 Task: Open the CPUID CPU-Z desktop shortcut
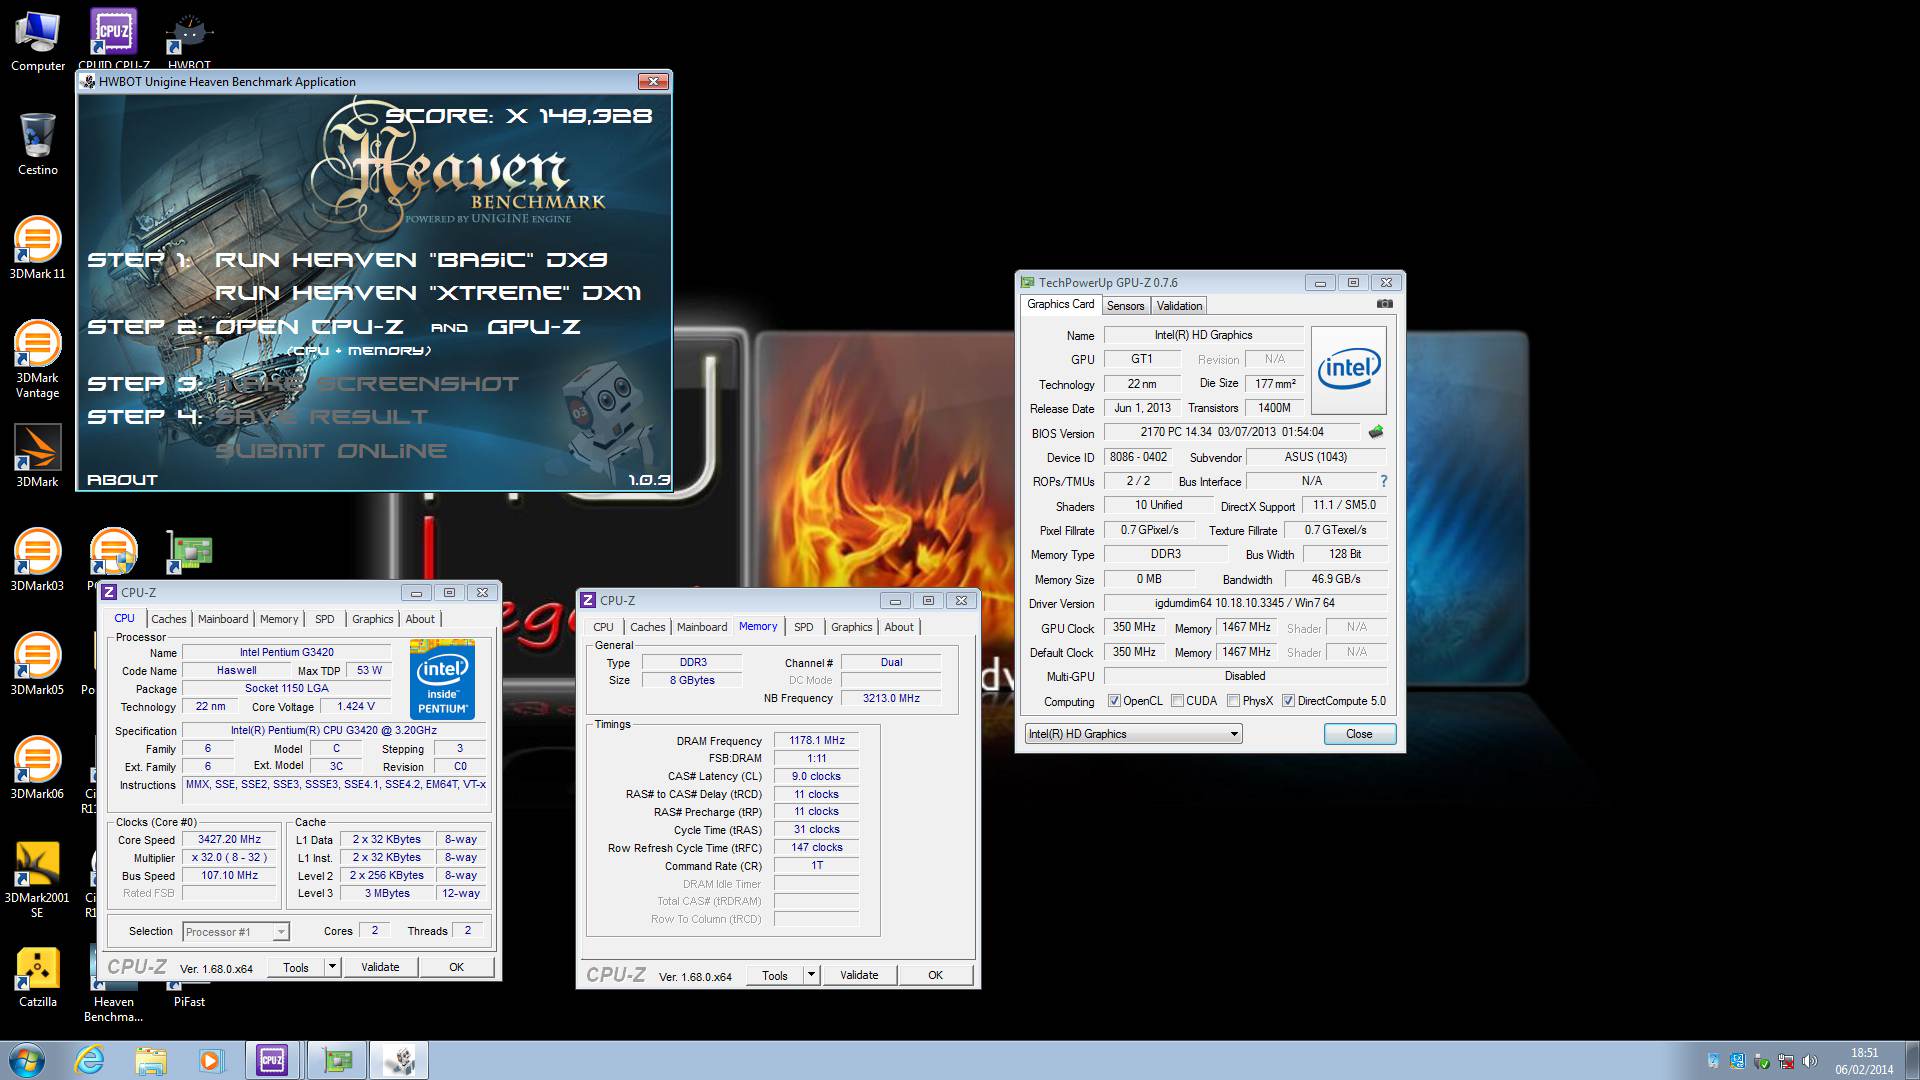[x=113, y=37]
